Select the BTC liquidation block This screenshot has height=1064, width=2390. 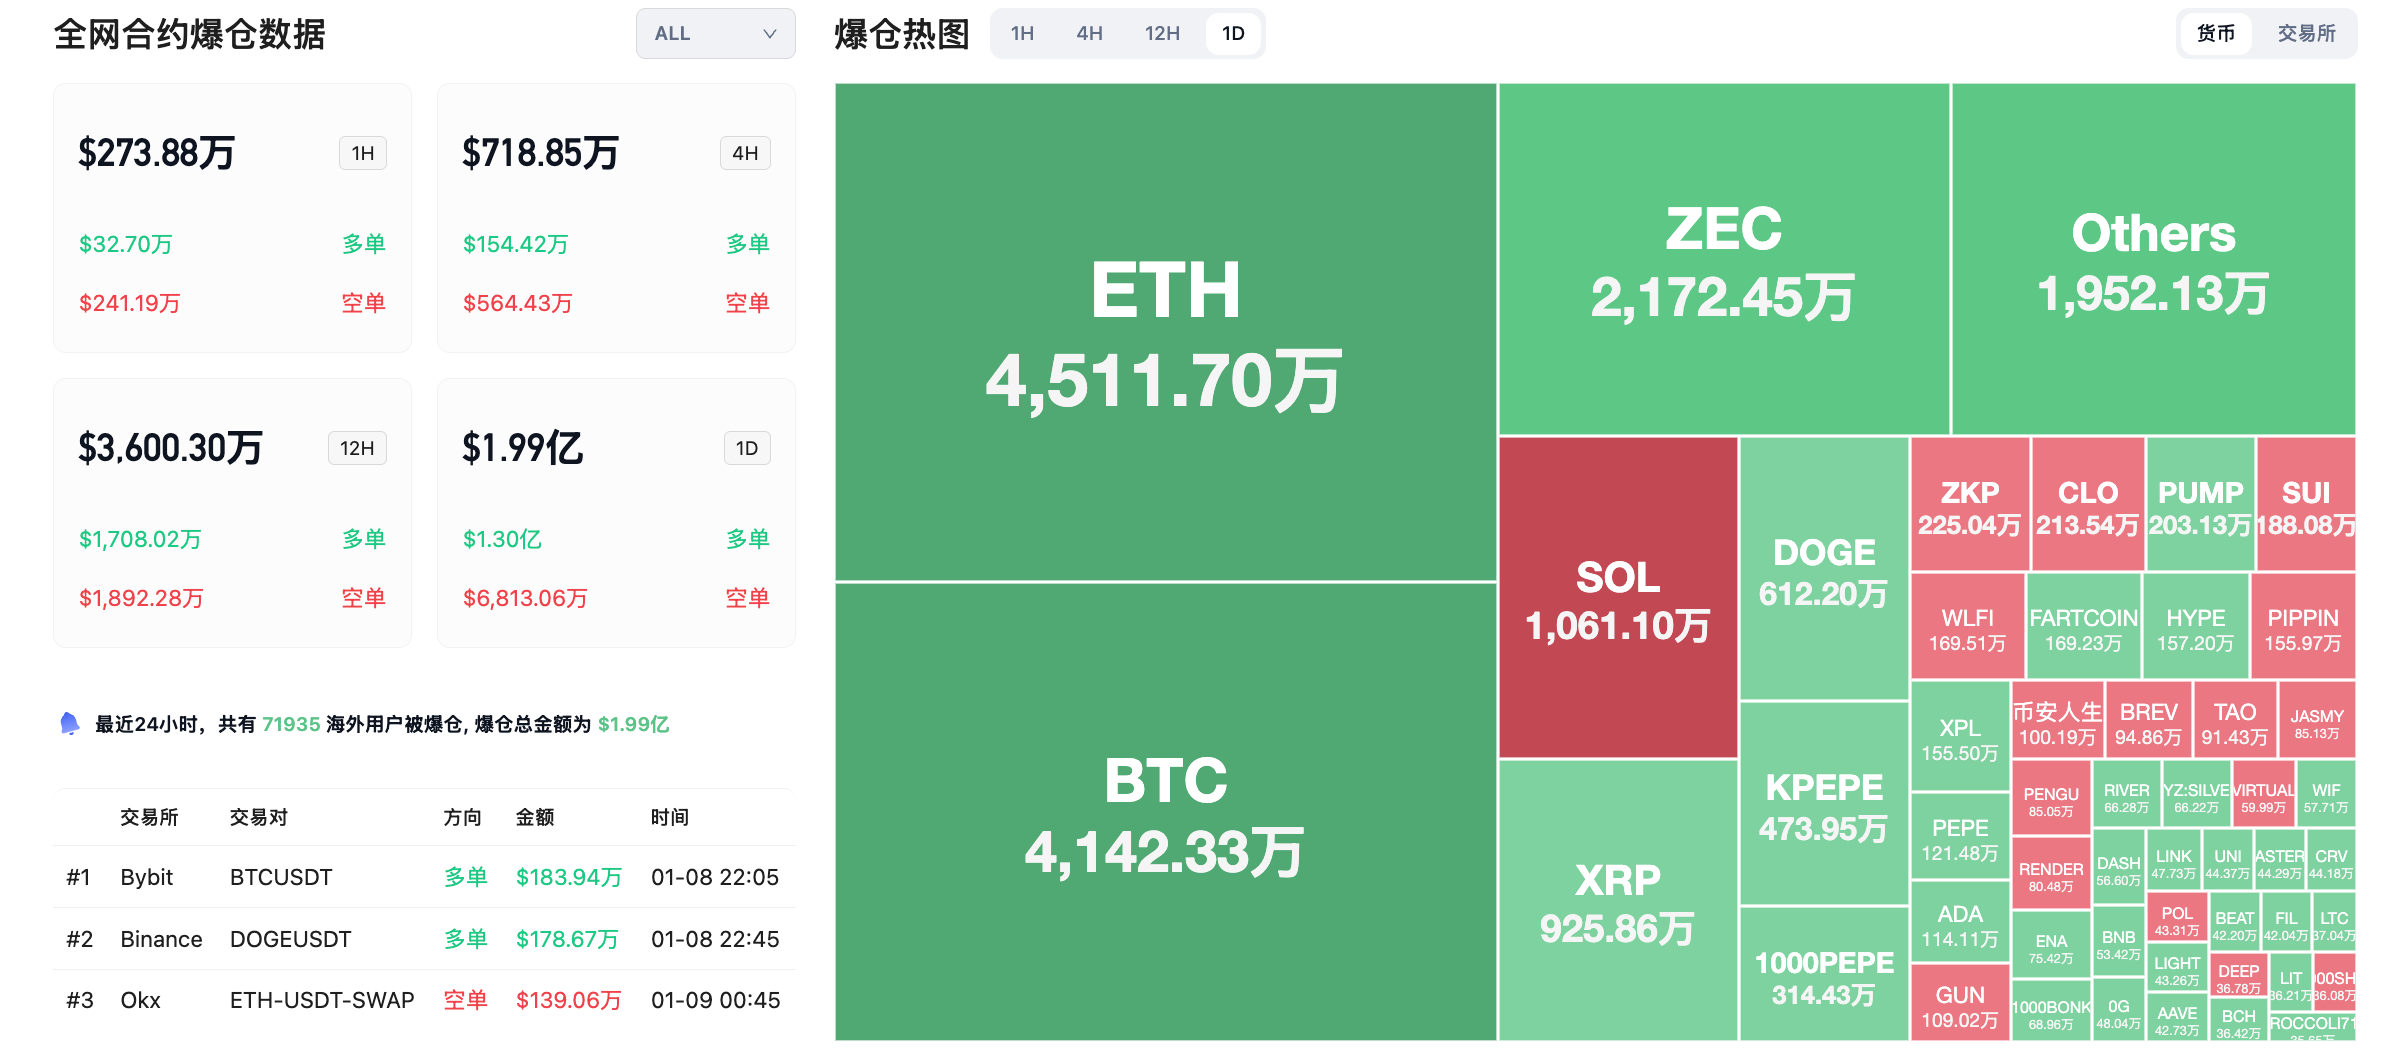point(1165,812)
